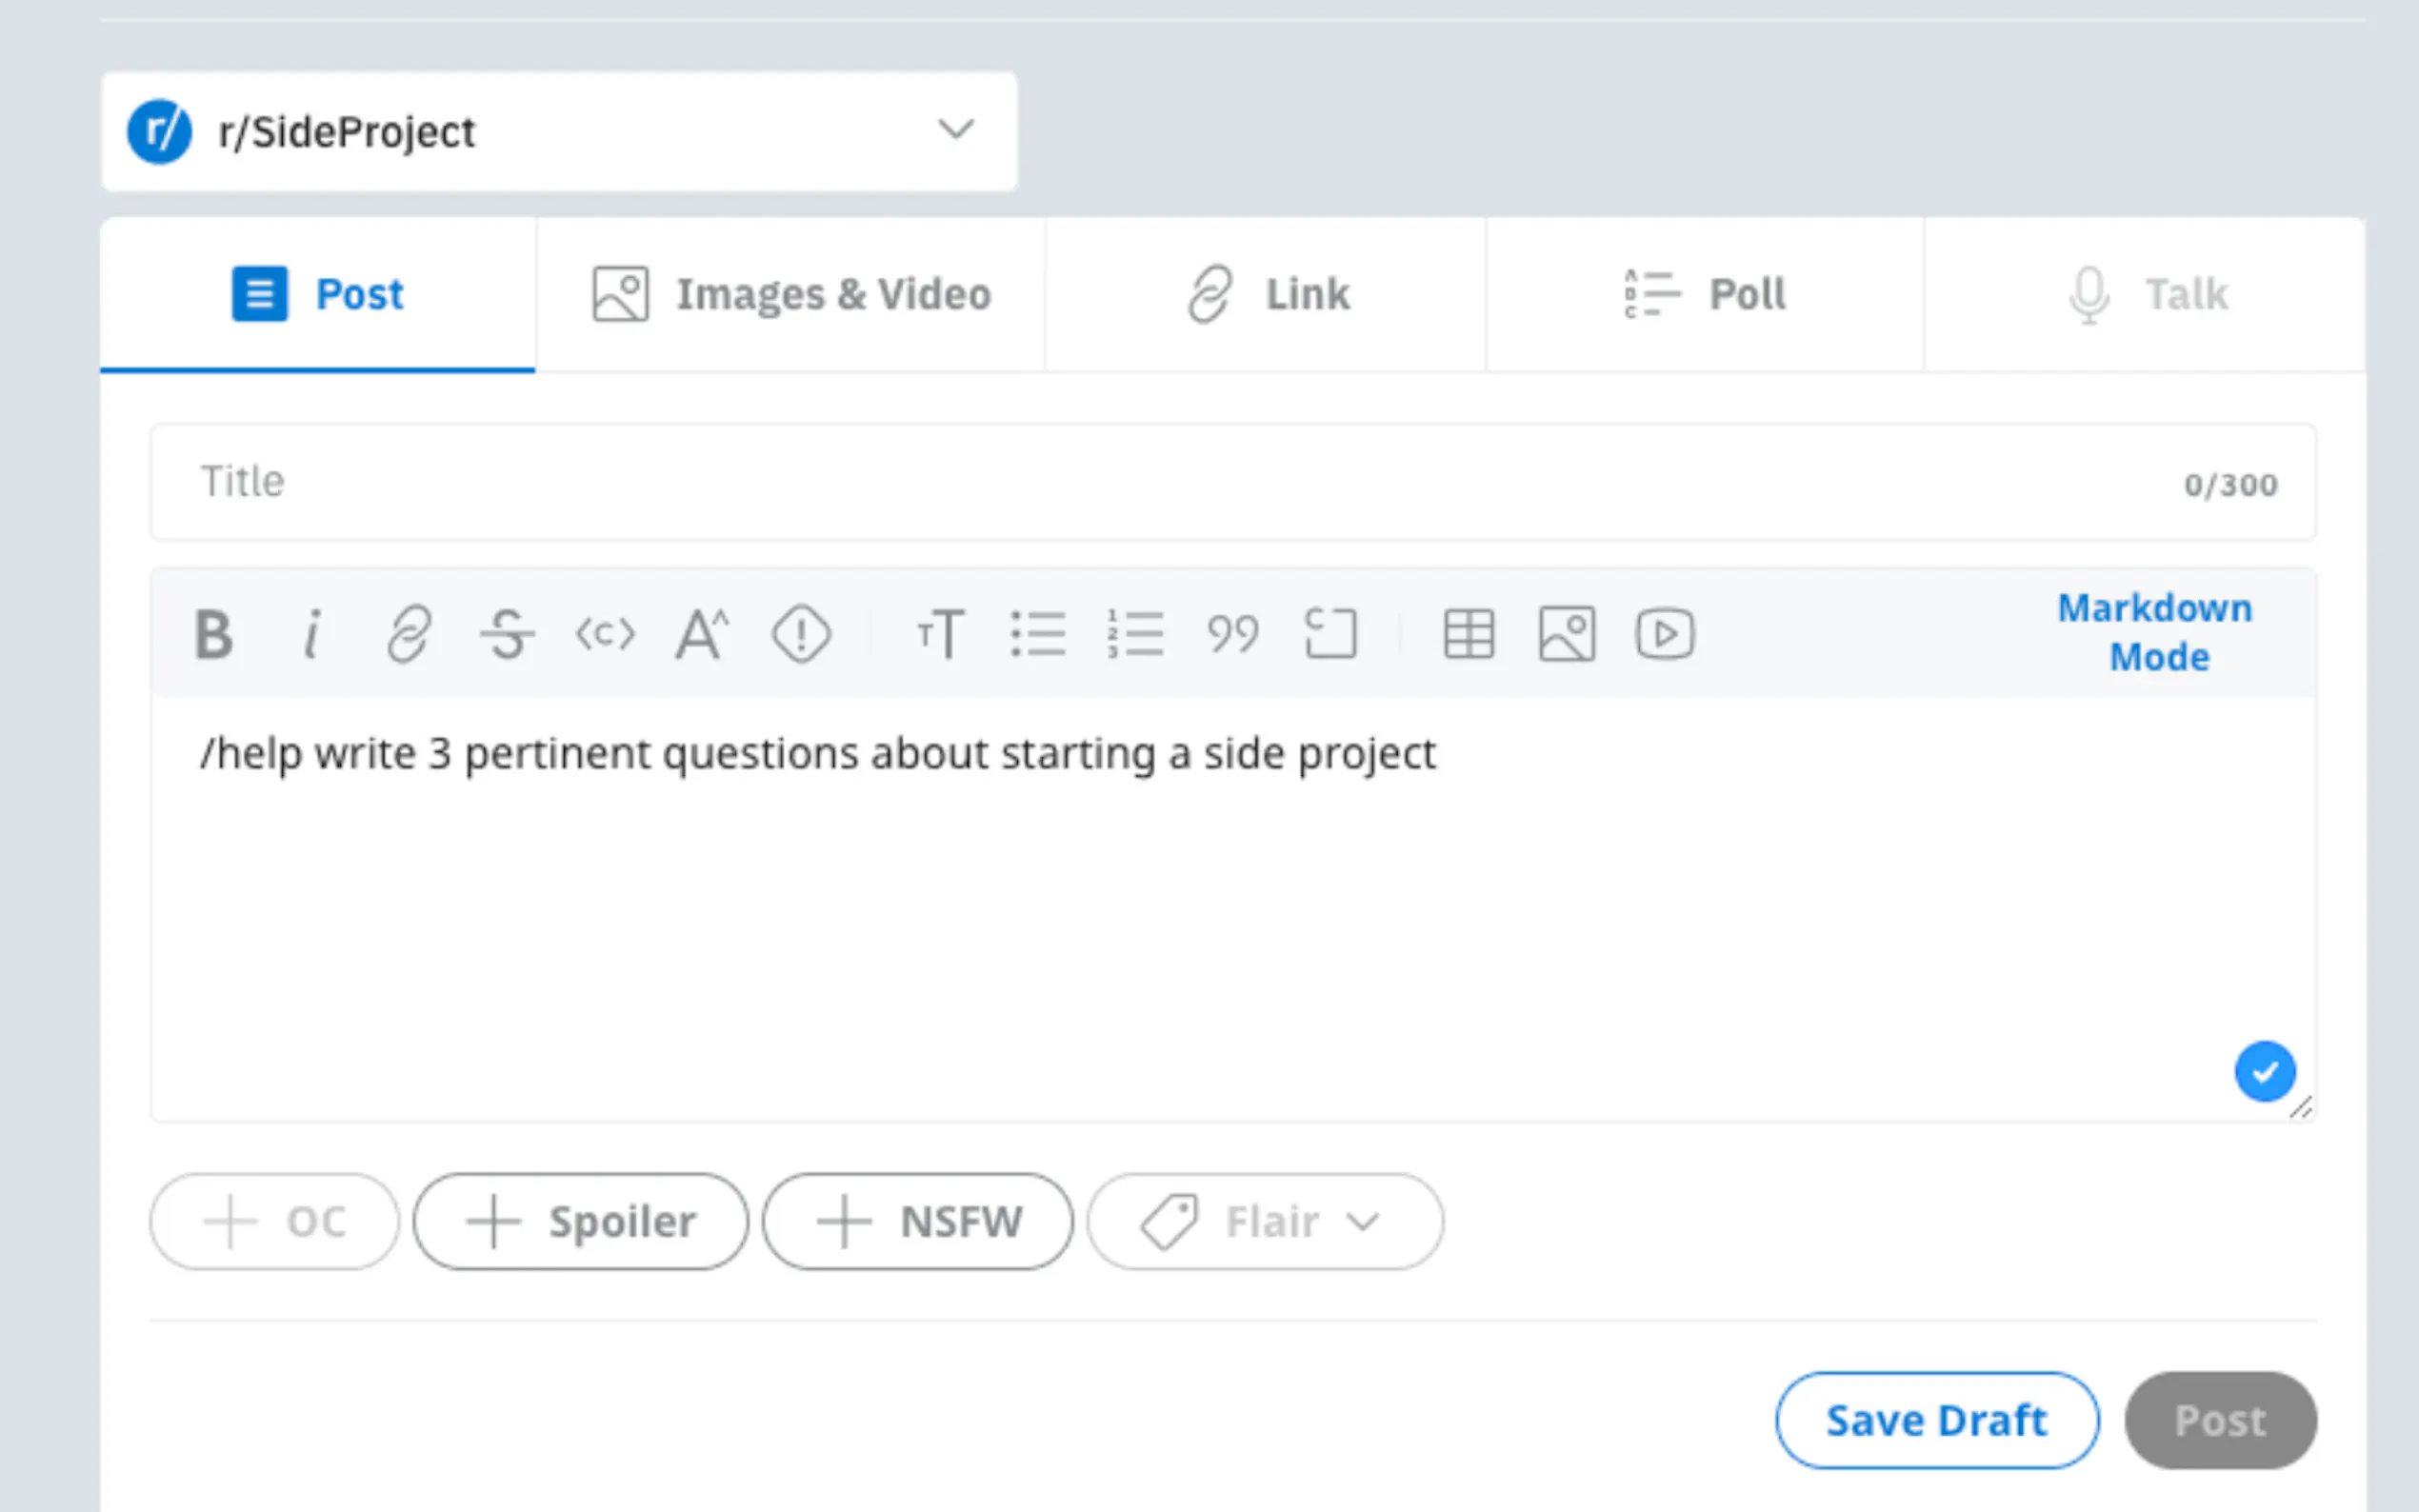The height and width of the screenshot is (1512, 2419).
Task: Switch to the Poll tab
Action: (x=1704, y=294)
